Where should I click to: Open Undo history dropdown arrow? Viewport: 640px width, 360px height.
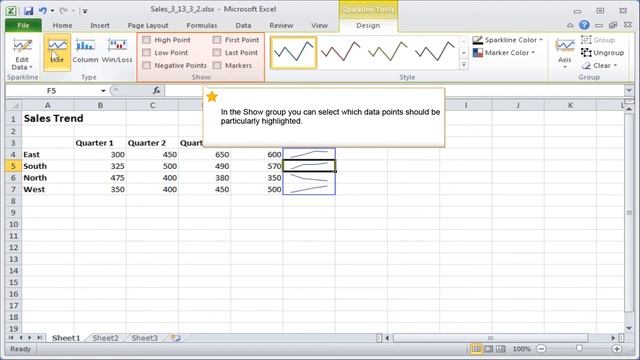click(x=53, y=11)
